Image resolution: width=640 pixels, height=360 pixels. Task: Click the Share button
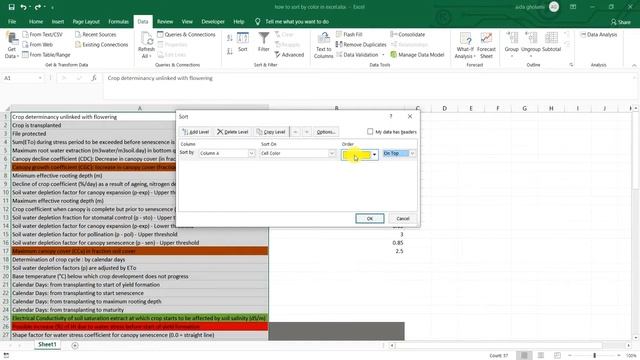click(x=621, y=22)
